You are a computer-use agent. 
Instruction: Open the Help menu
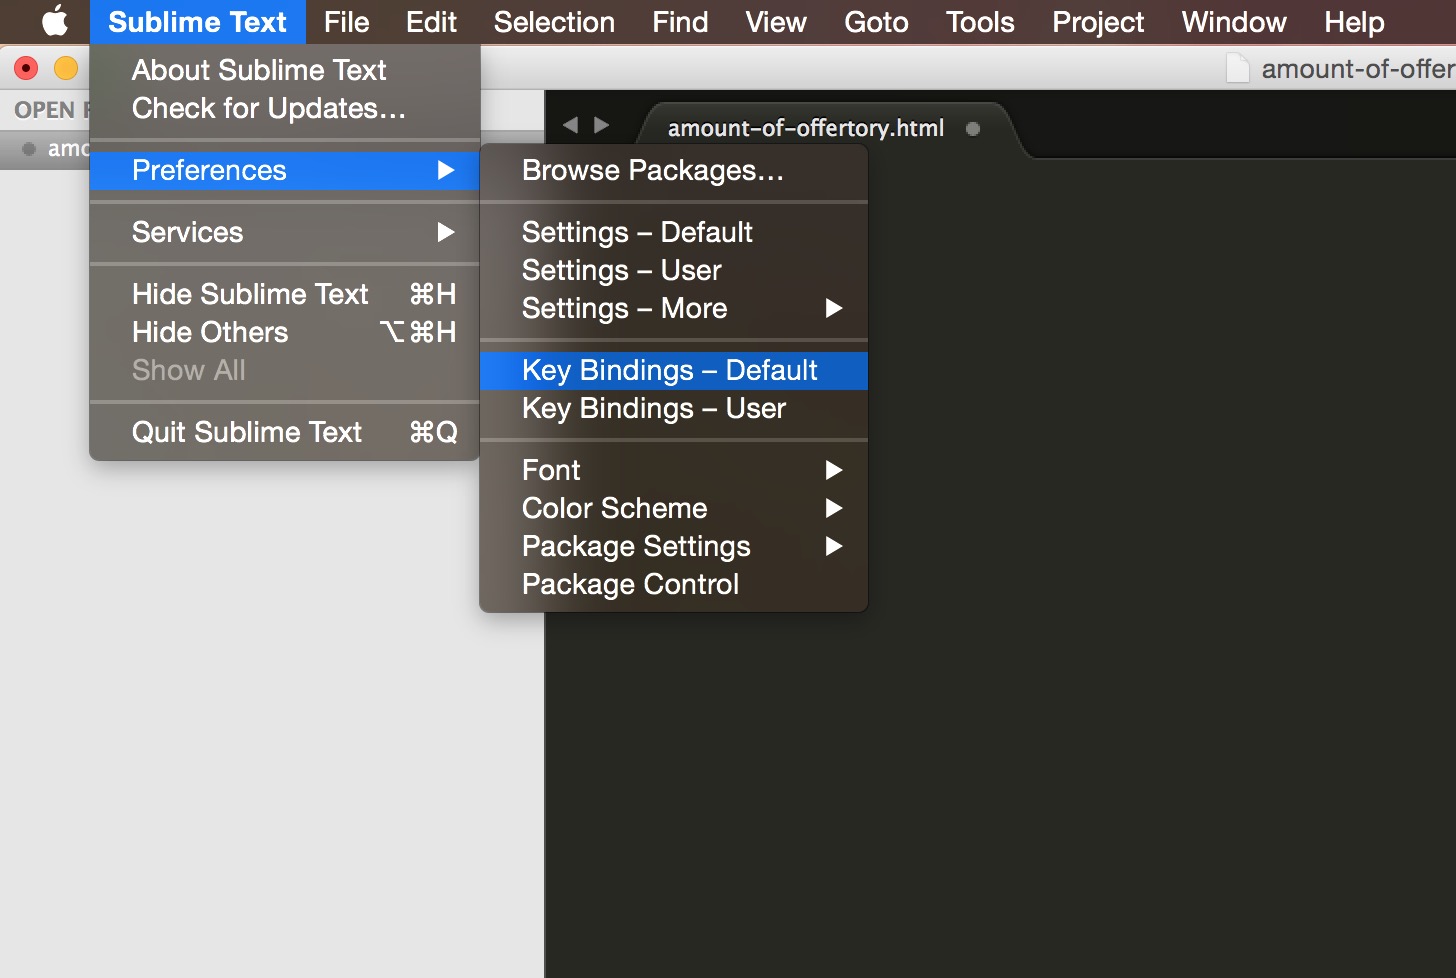[x=1354, y=22]
